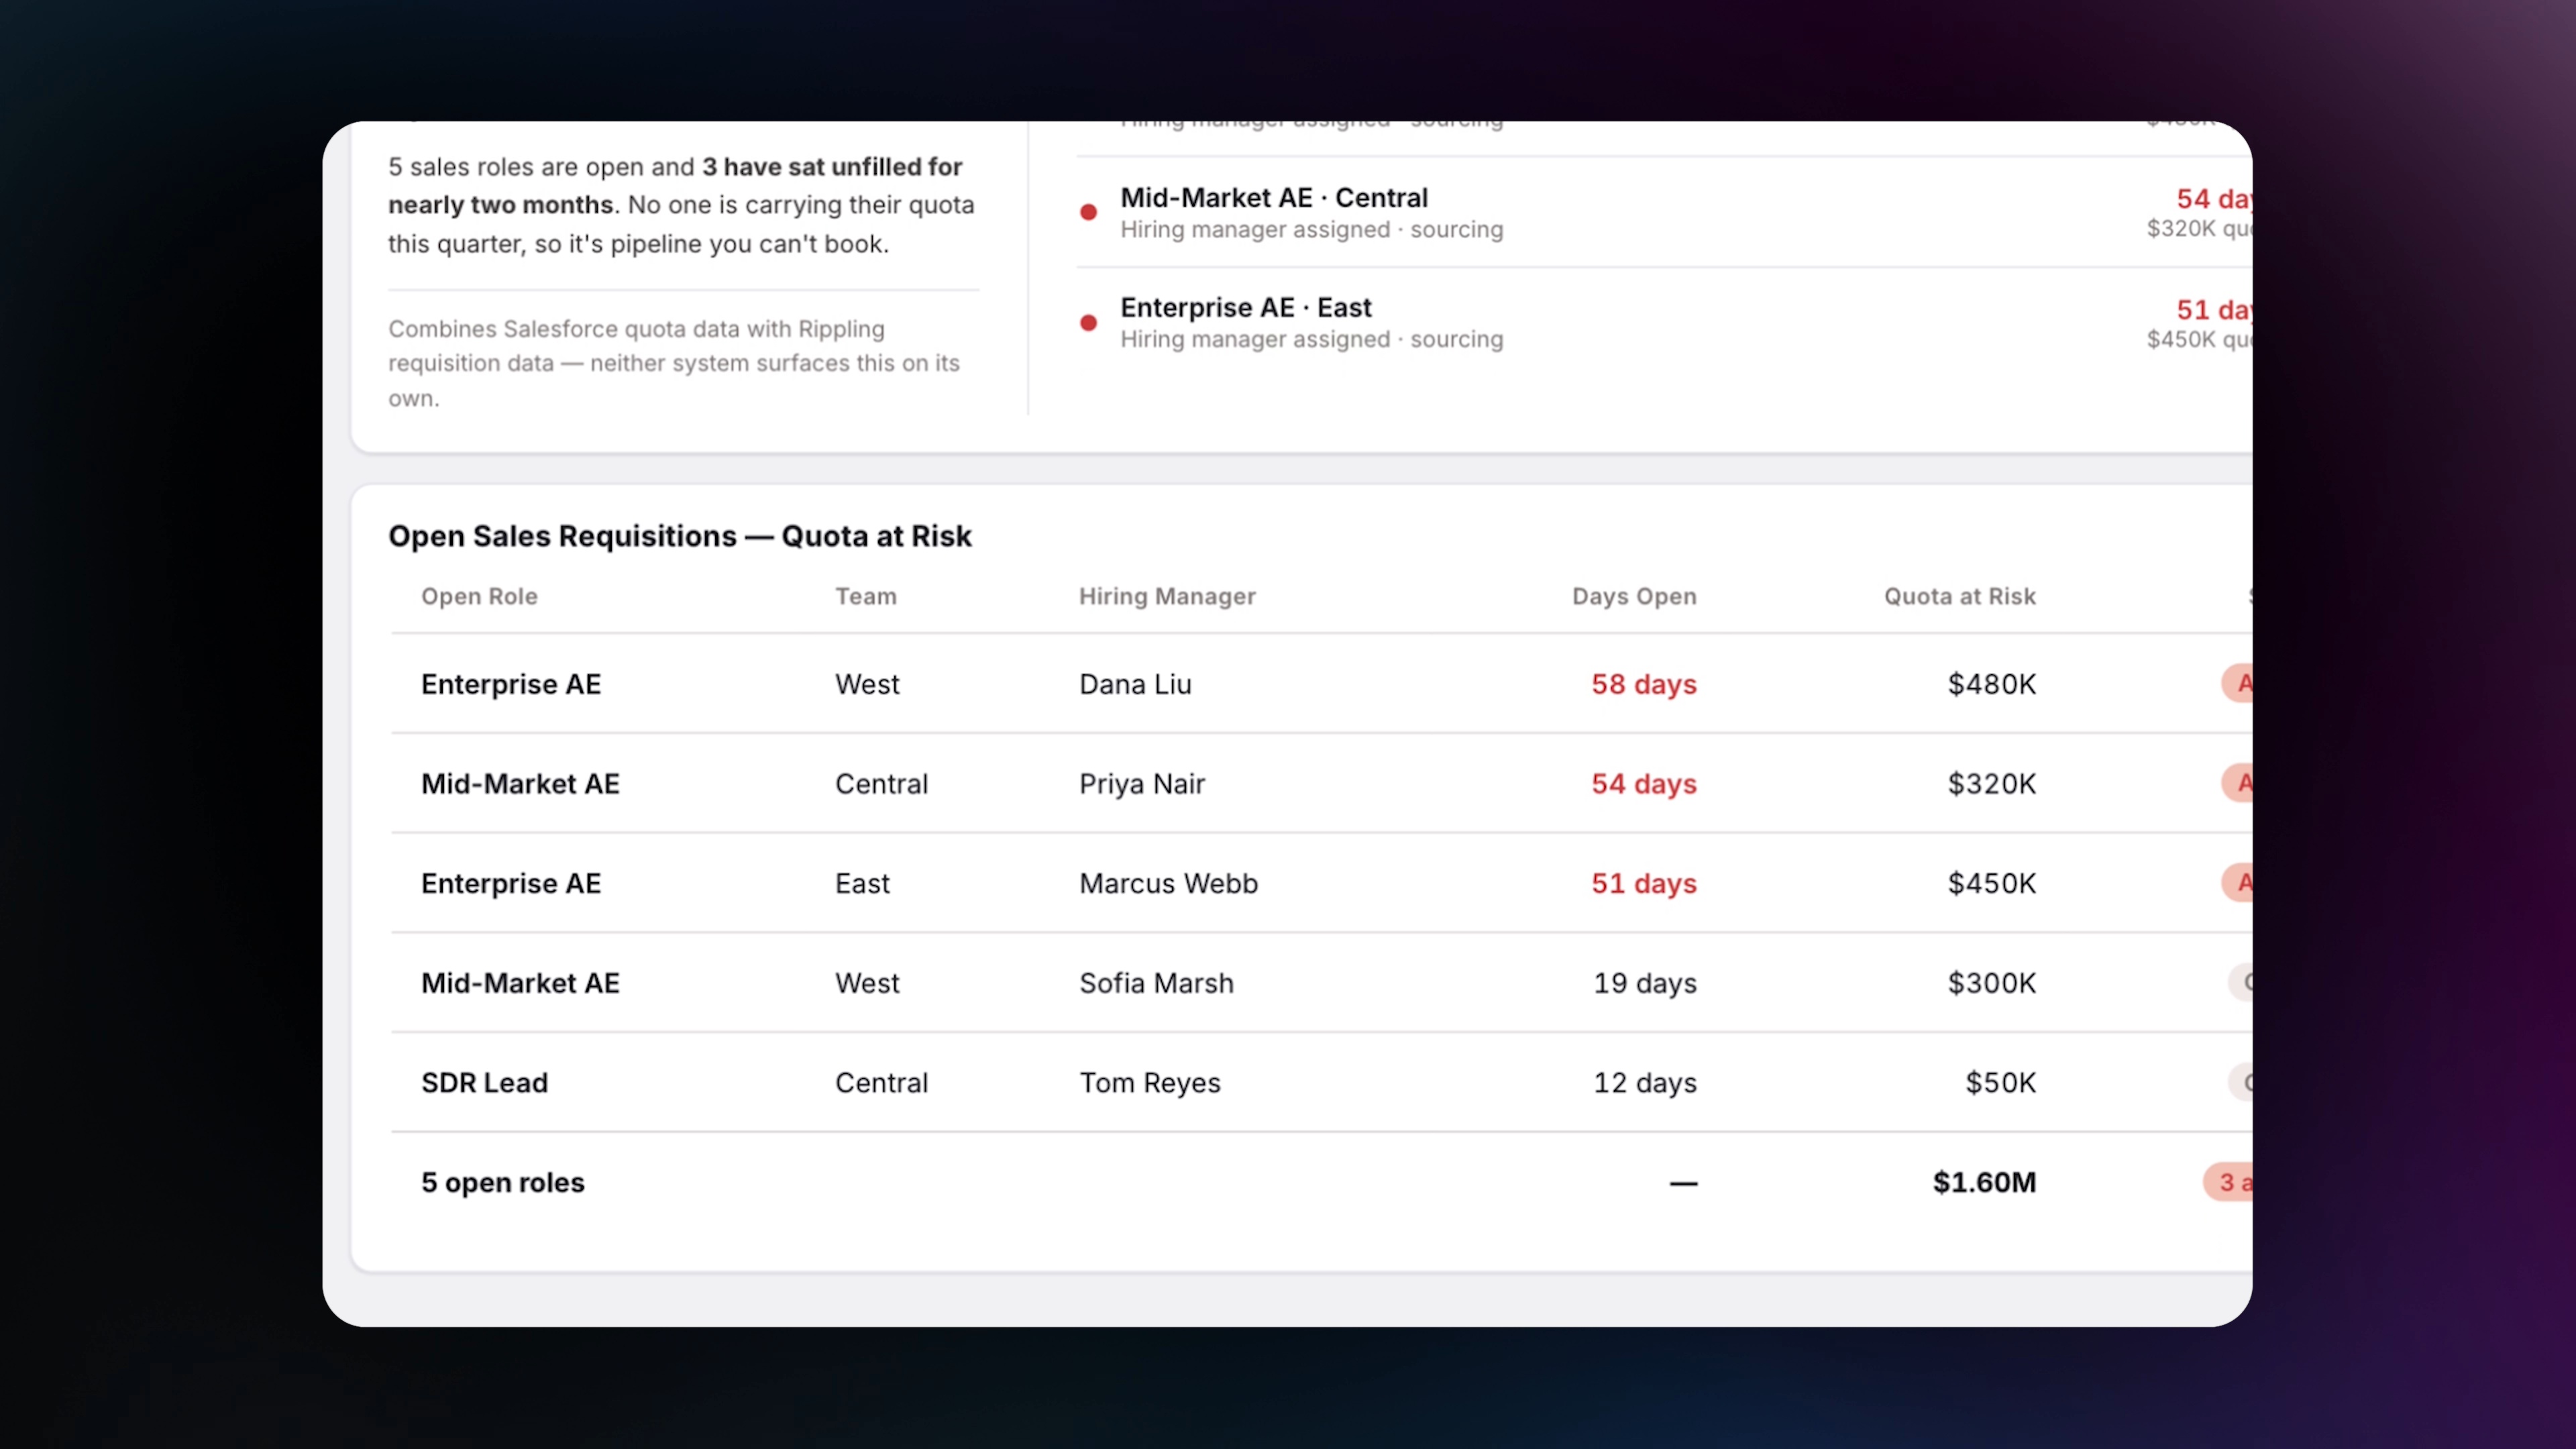Click the 54 days value in the table
This screenshot has width=2576, height=1449.
(x=1644, y=784)
